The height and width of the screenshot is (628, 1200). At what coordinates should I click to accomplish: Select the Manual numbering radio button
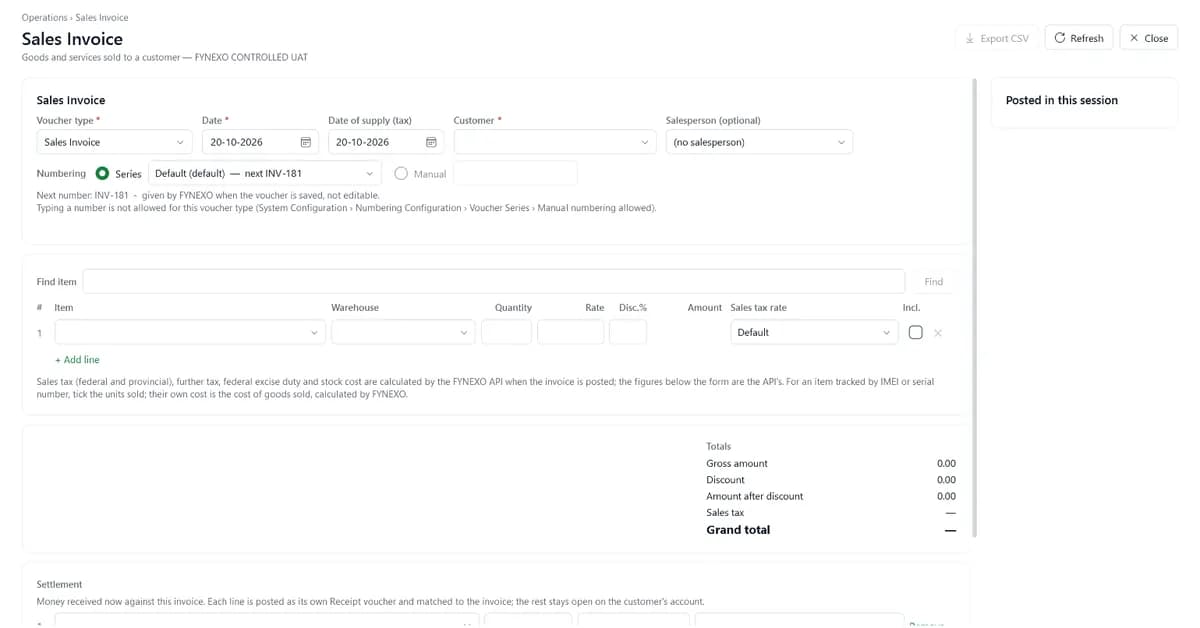[x=401, y=173]
